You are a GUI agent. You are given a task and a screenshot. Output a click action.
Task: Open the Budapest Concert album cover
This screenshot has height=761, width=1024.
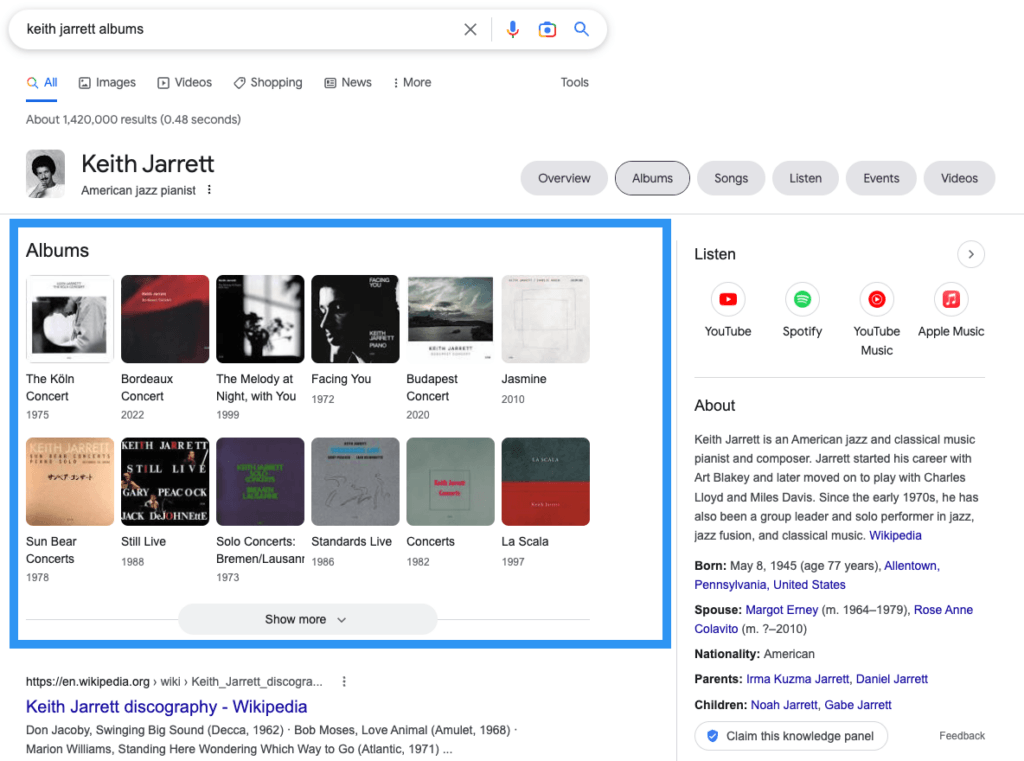click(x=451, y=319)
